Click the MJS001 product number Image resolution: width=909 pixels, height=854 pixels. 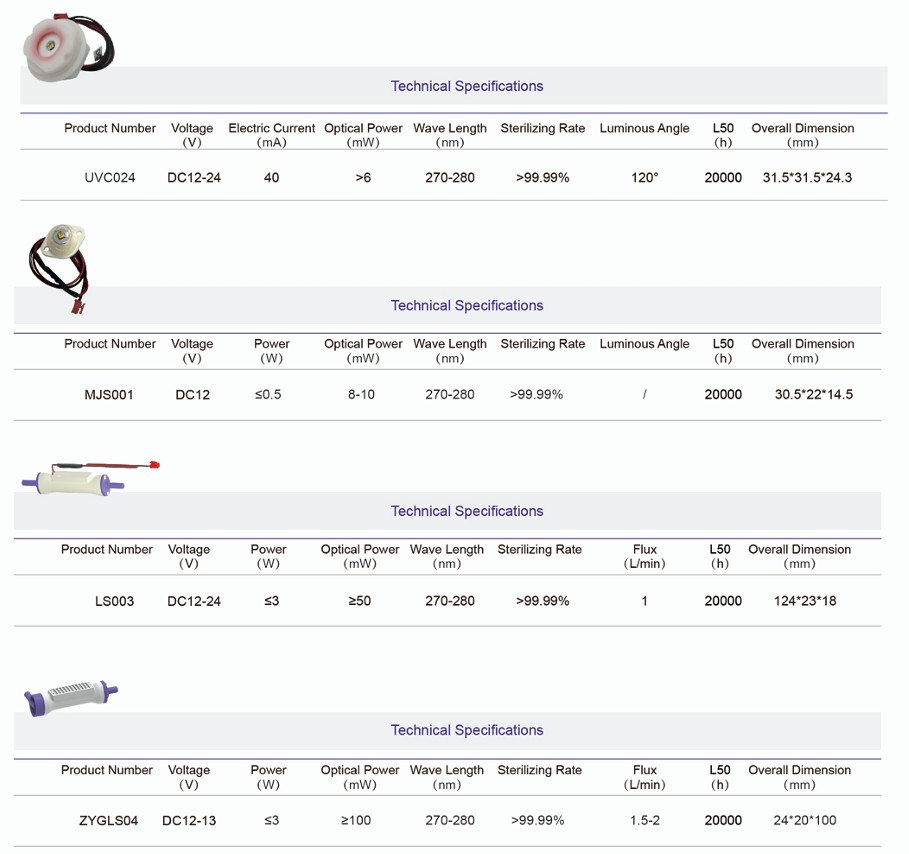tap(109, 394)
